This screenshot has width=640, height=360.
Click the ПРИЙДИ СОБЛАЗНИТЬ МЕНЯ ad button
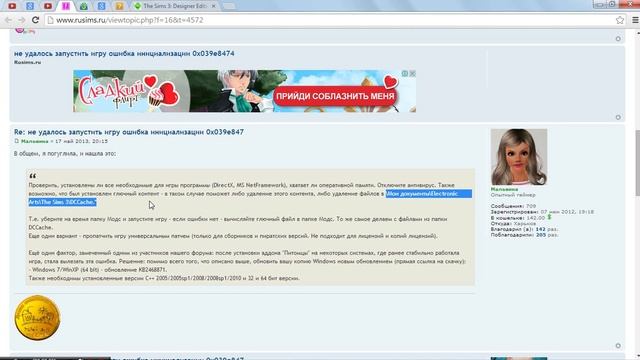coord(336,96)
